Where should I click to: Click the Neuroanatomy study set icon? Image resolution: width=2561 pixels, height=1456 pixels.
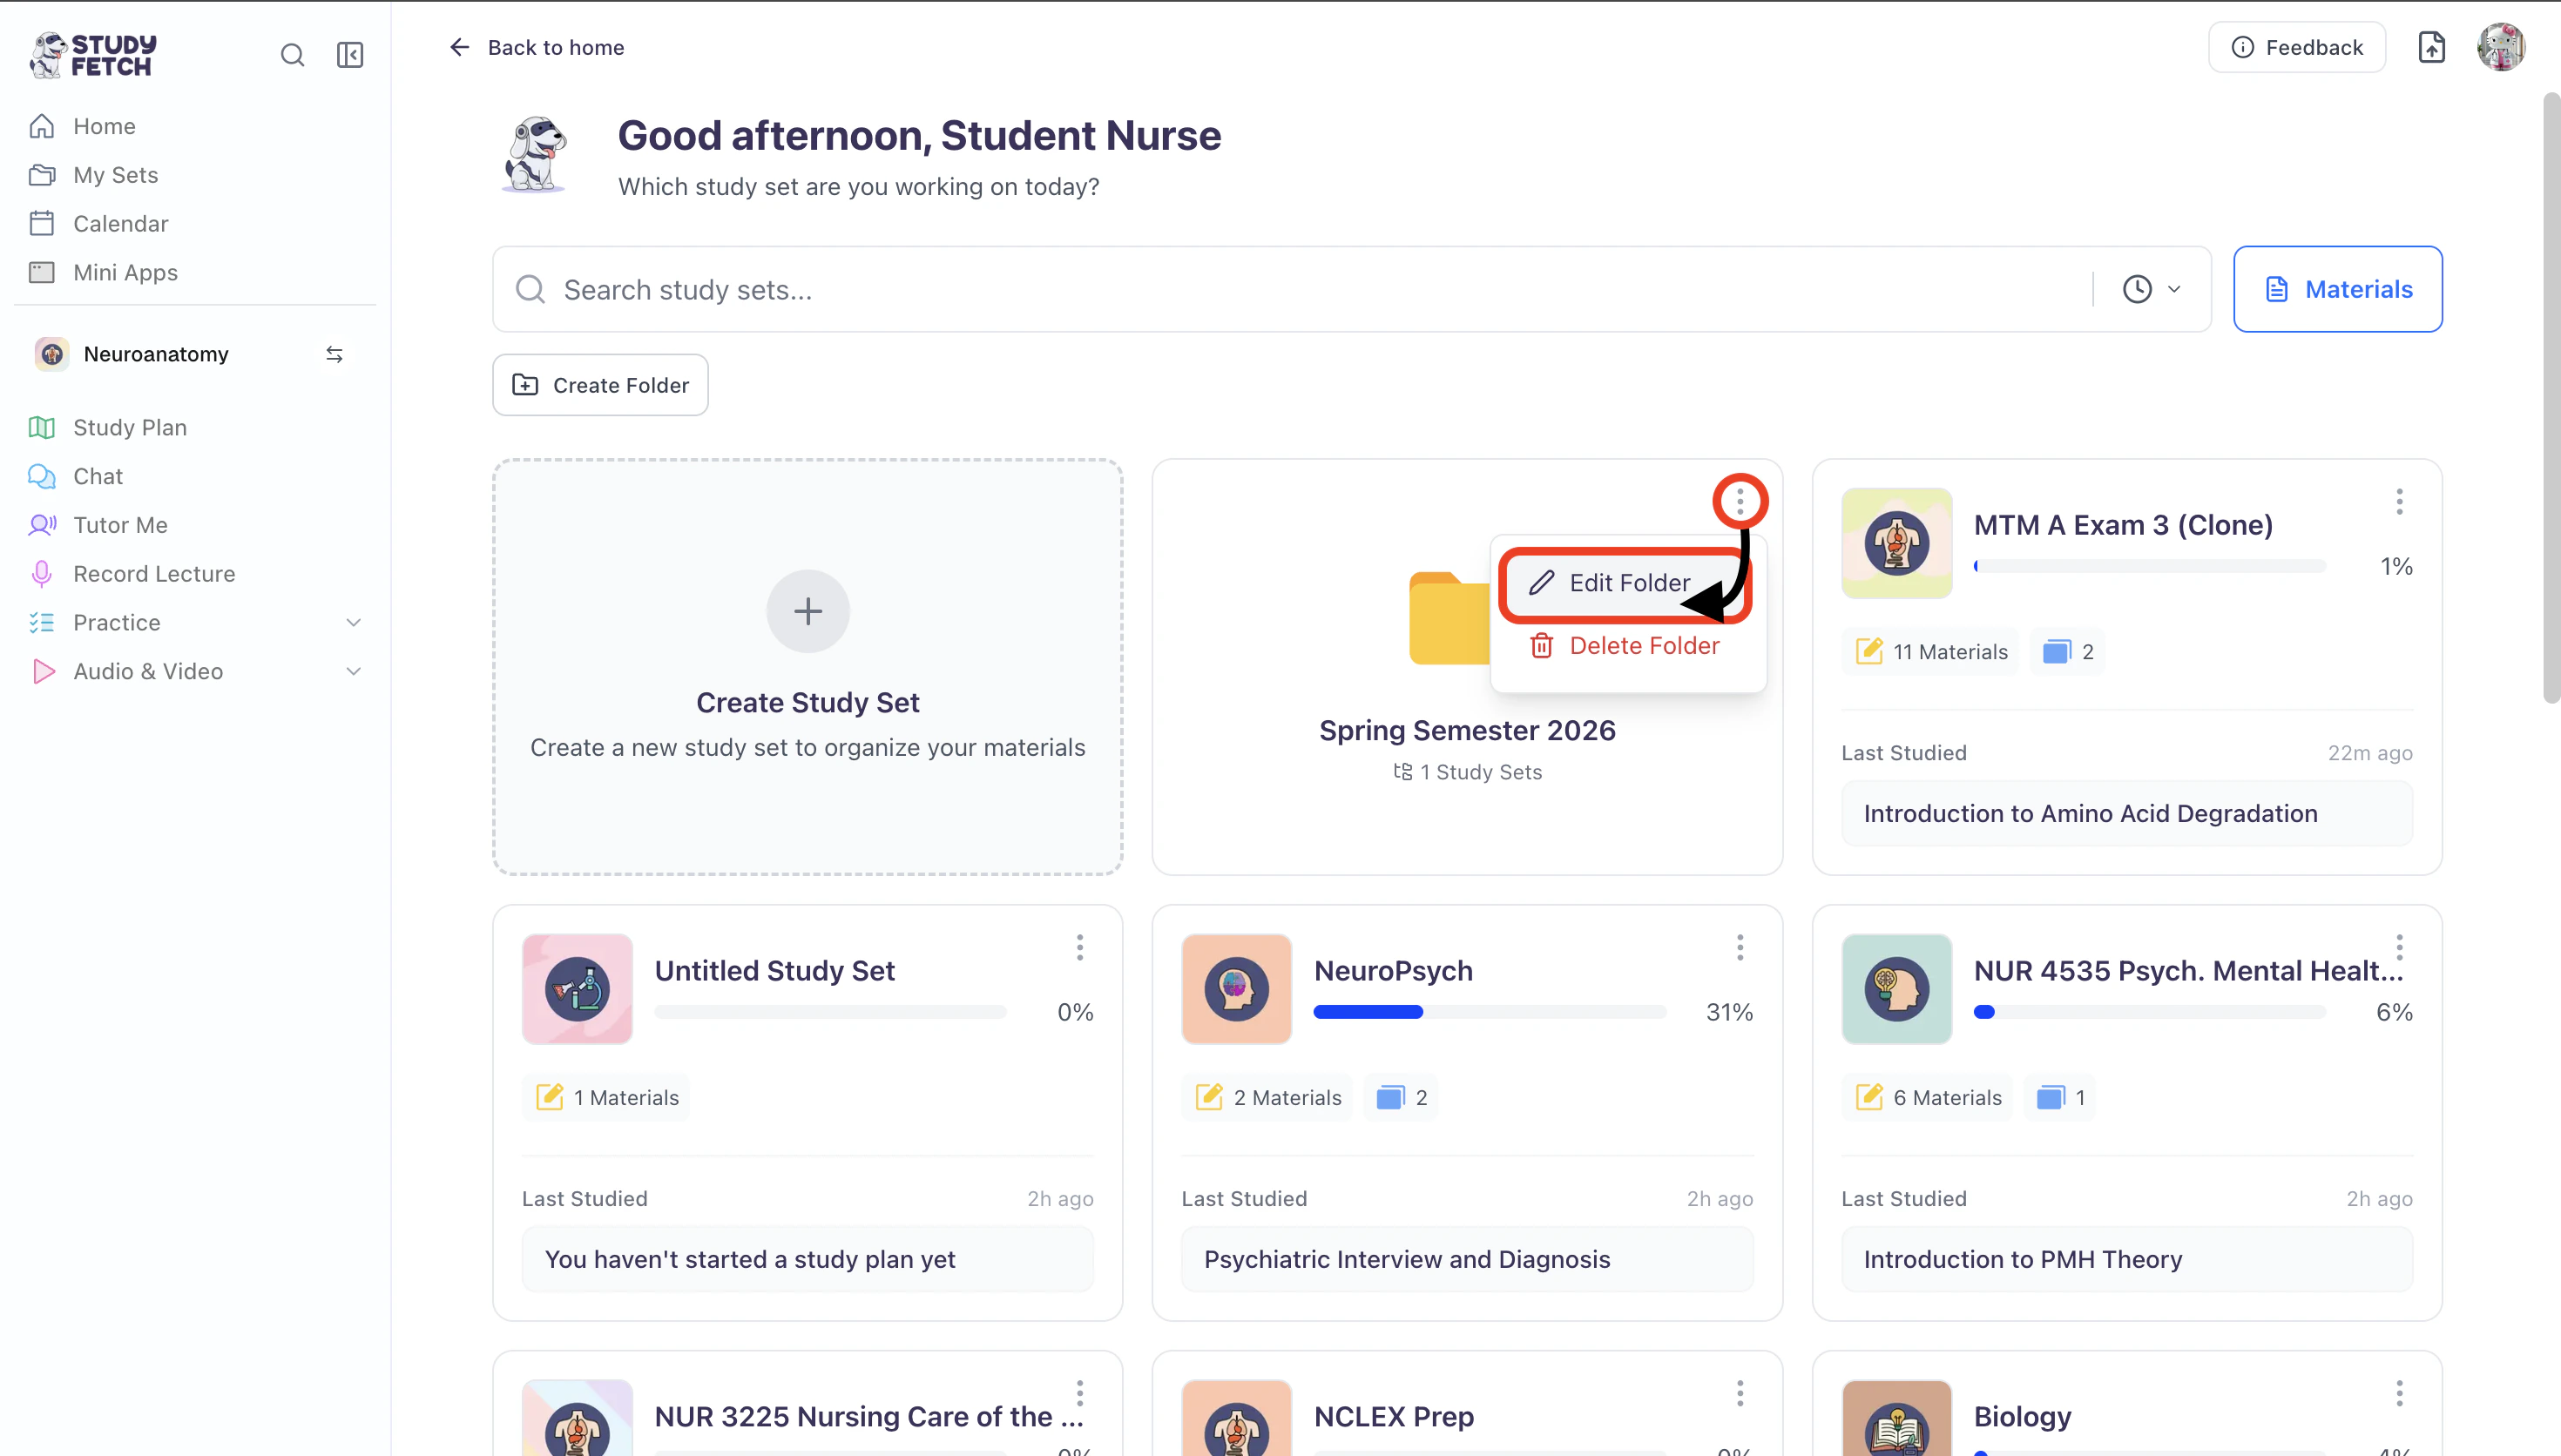pyautogui.click(x=52, y=354)
